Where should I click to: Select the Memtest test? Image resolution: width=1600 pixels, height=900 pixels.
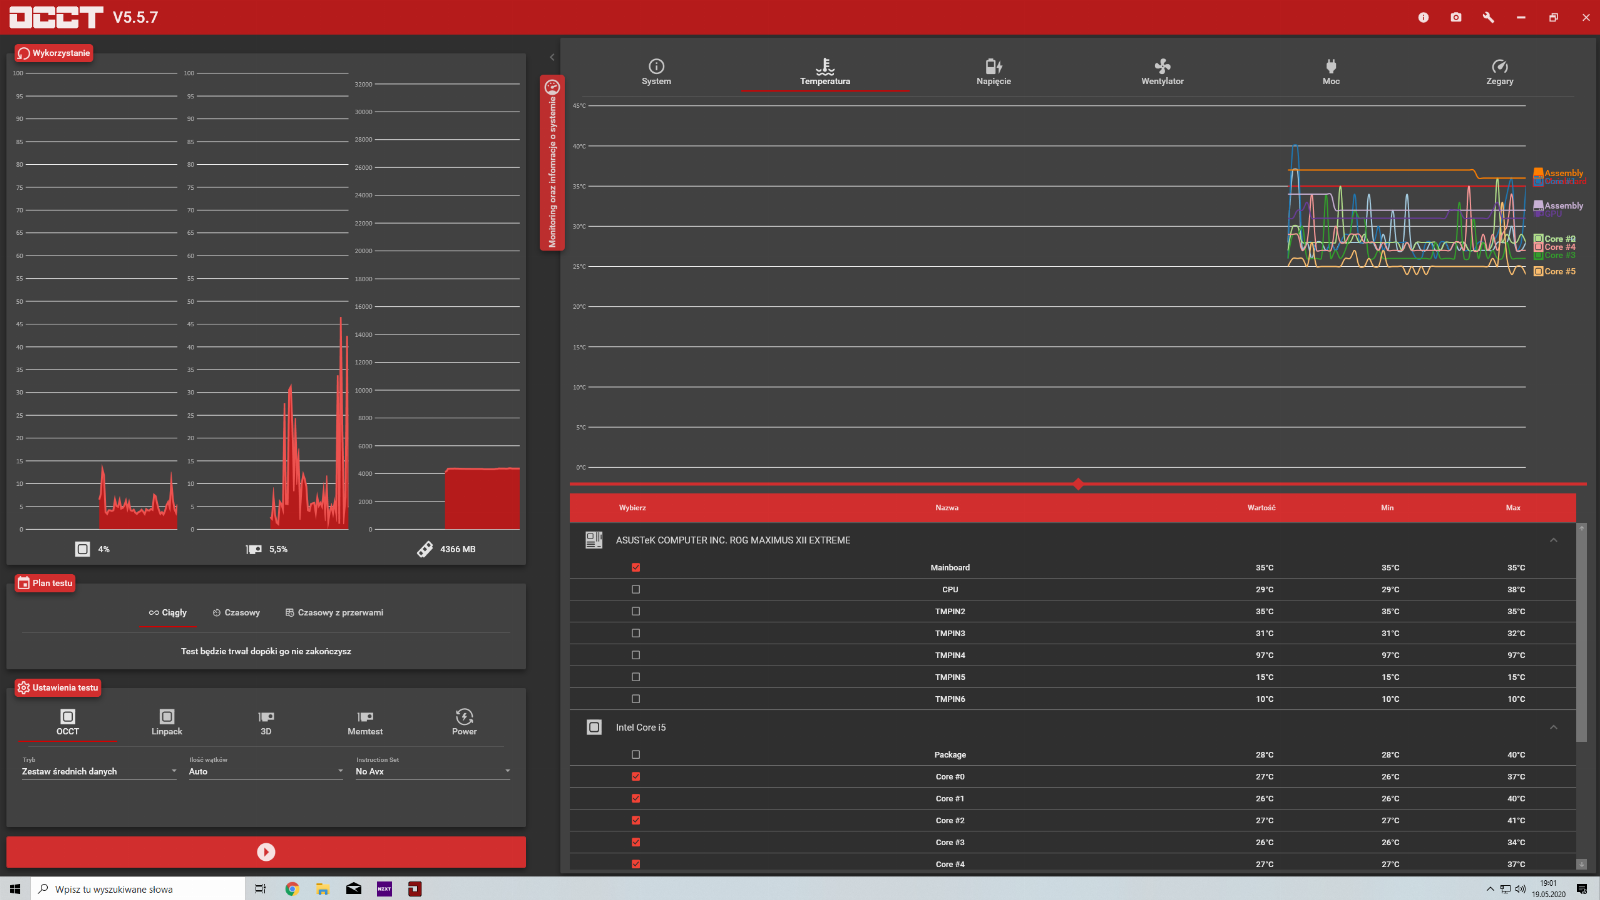(x=365, y=723)
